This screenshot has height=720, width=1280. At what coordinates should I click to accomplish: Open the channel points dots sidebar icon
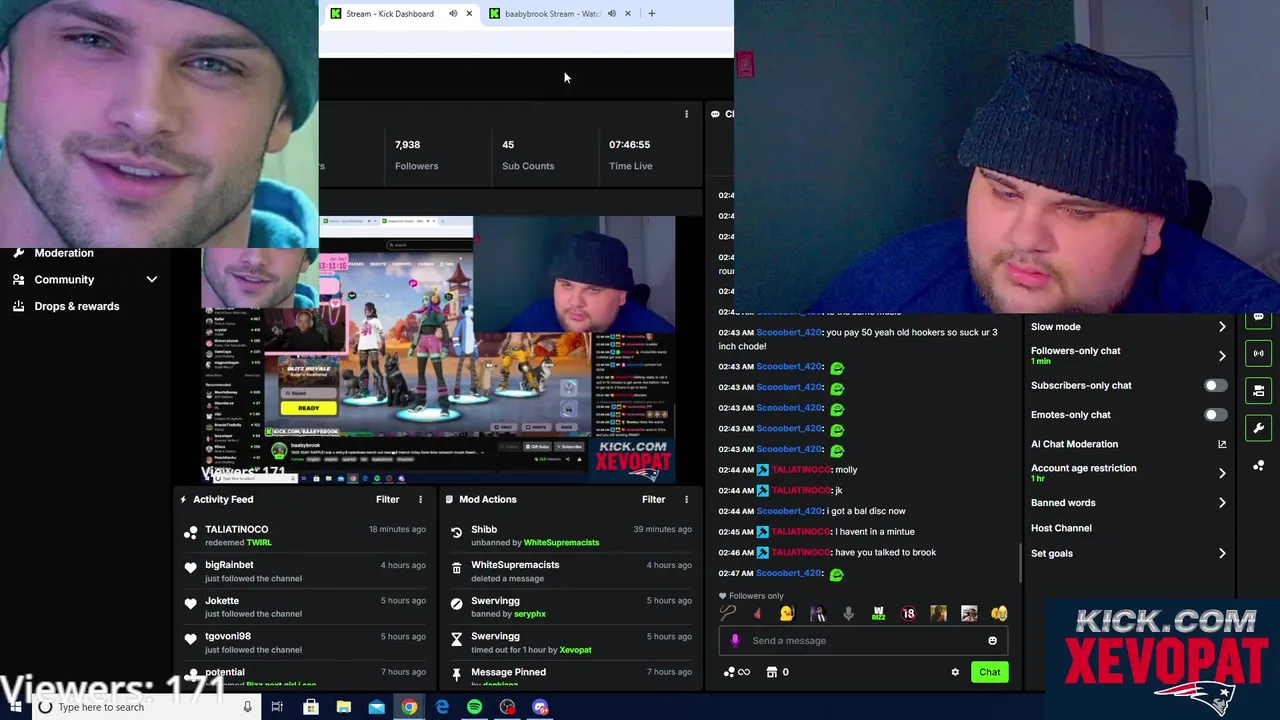pyautogui.click(x=1258, y=466)
